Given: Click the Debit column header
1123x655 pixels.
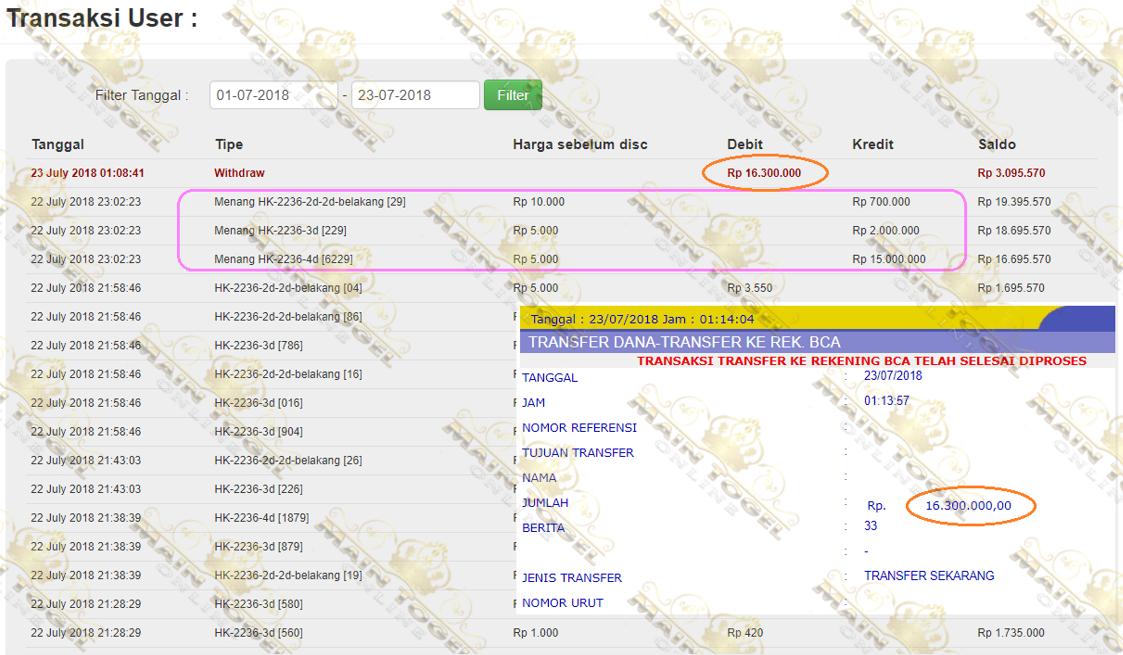Looking at the screenshot, I should (745, 144).
